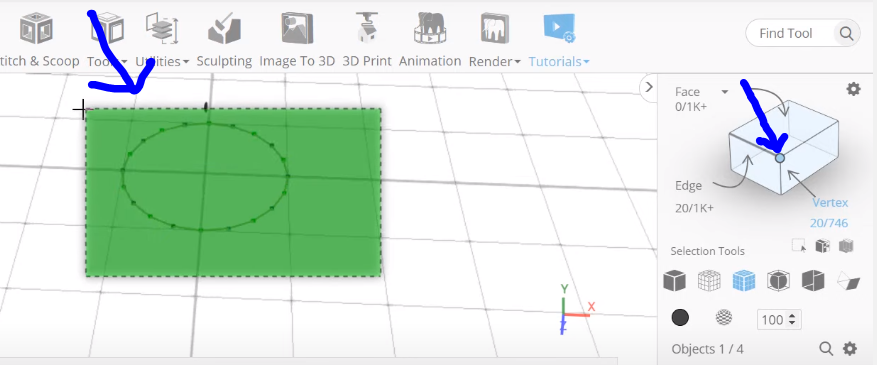Open the Animation tool
Image resolution: width=877 pixels, height=365 pixels.
point(430,28)
